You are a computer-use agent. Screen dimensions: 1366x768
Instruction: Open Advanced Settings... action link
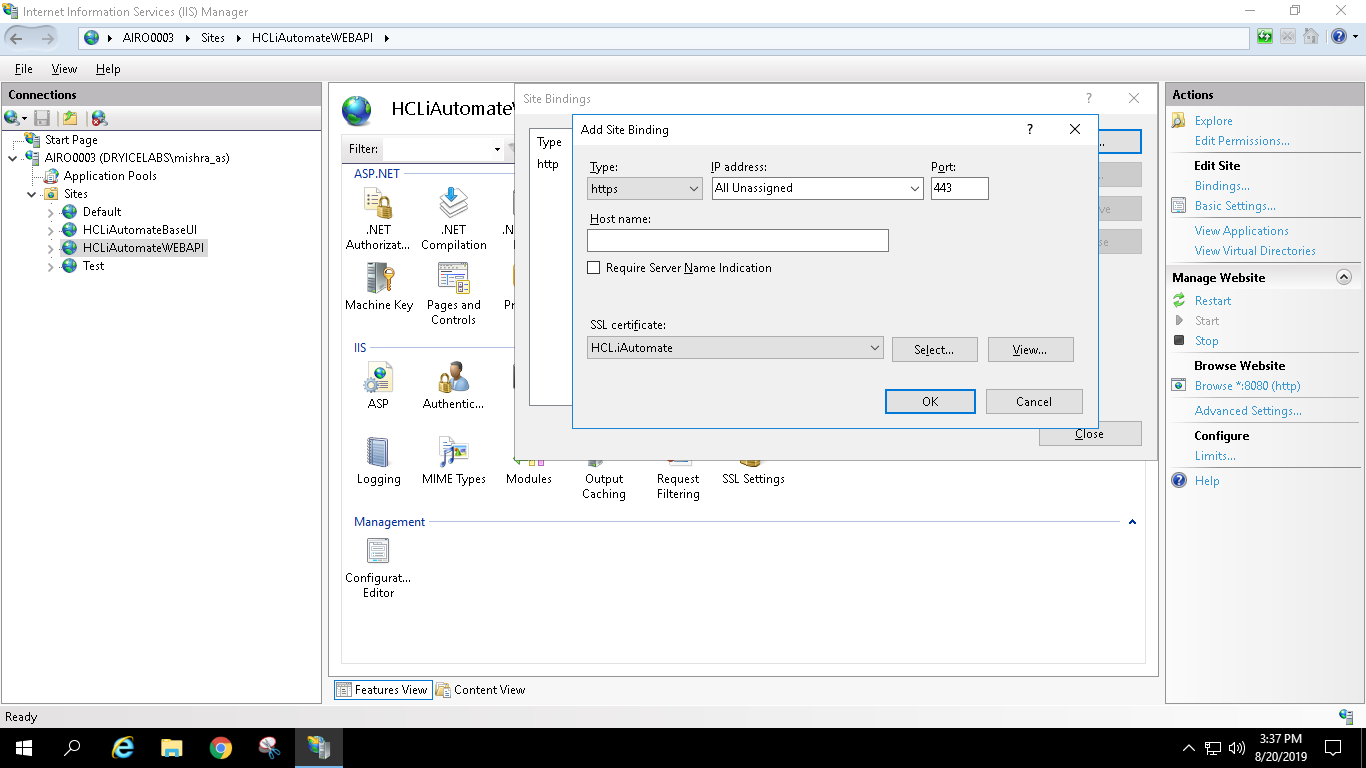tap(1248, 411)
